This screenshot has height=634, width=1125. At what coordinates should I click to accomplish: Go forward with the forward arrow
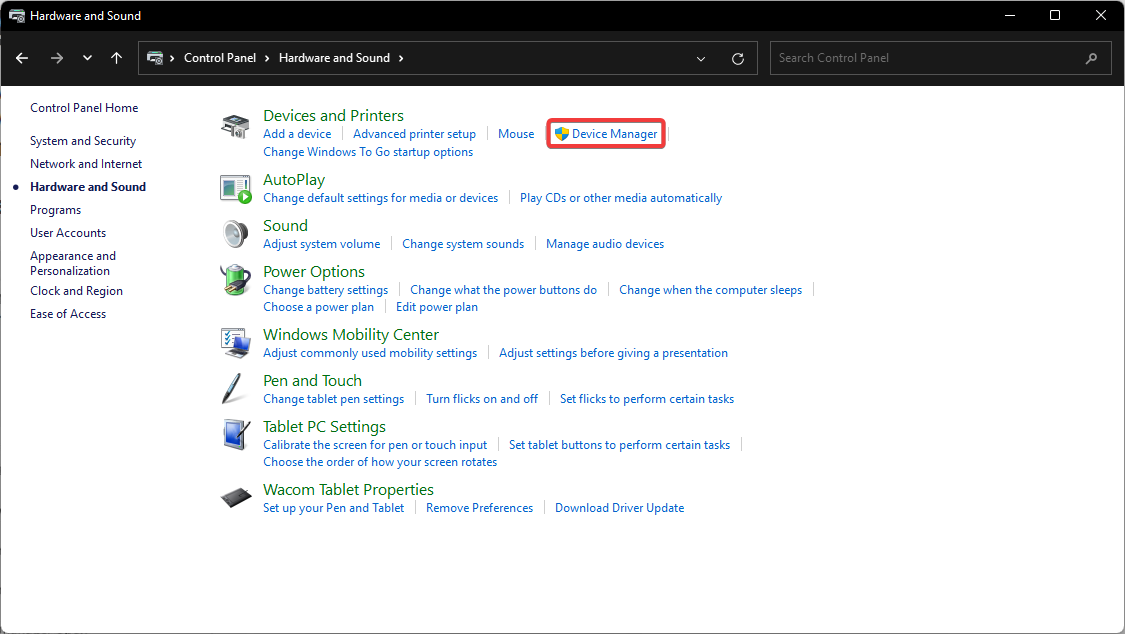point(57,58)
